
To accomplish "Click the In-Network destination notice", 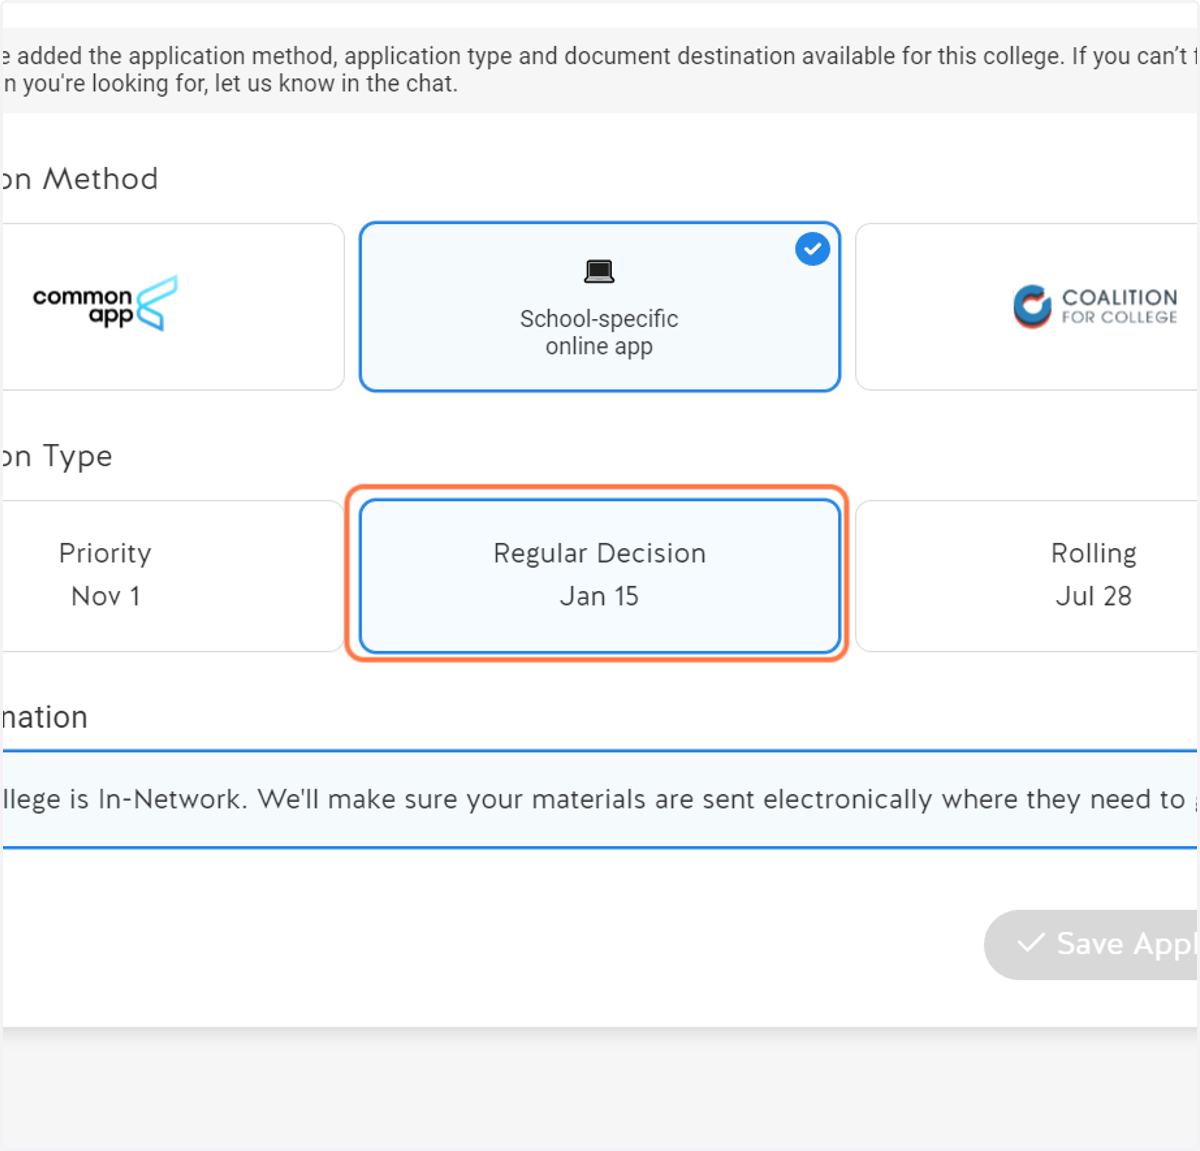I will point(600,799).
